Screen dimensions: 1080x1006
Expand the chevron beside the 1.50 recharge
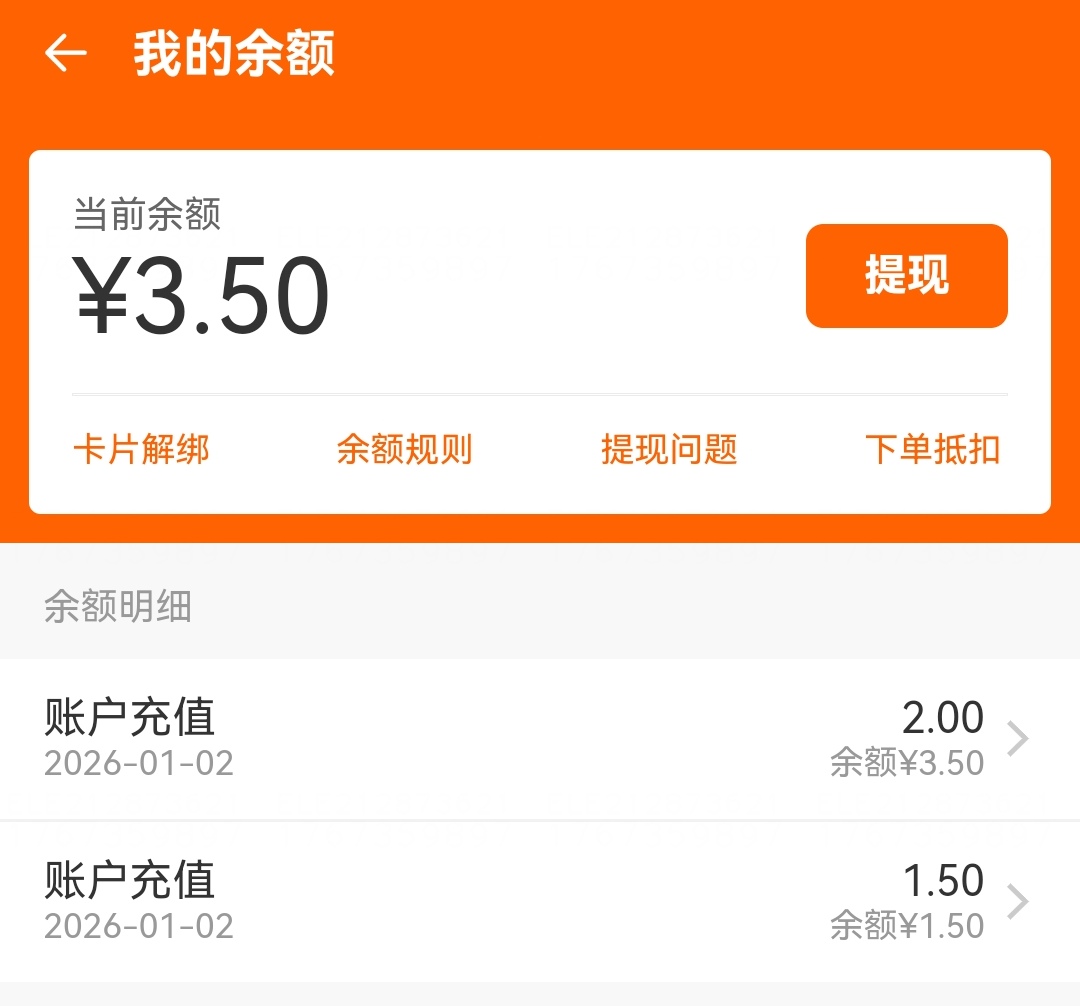[1018, 901]
